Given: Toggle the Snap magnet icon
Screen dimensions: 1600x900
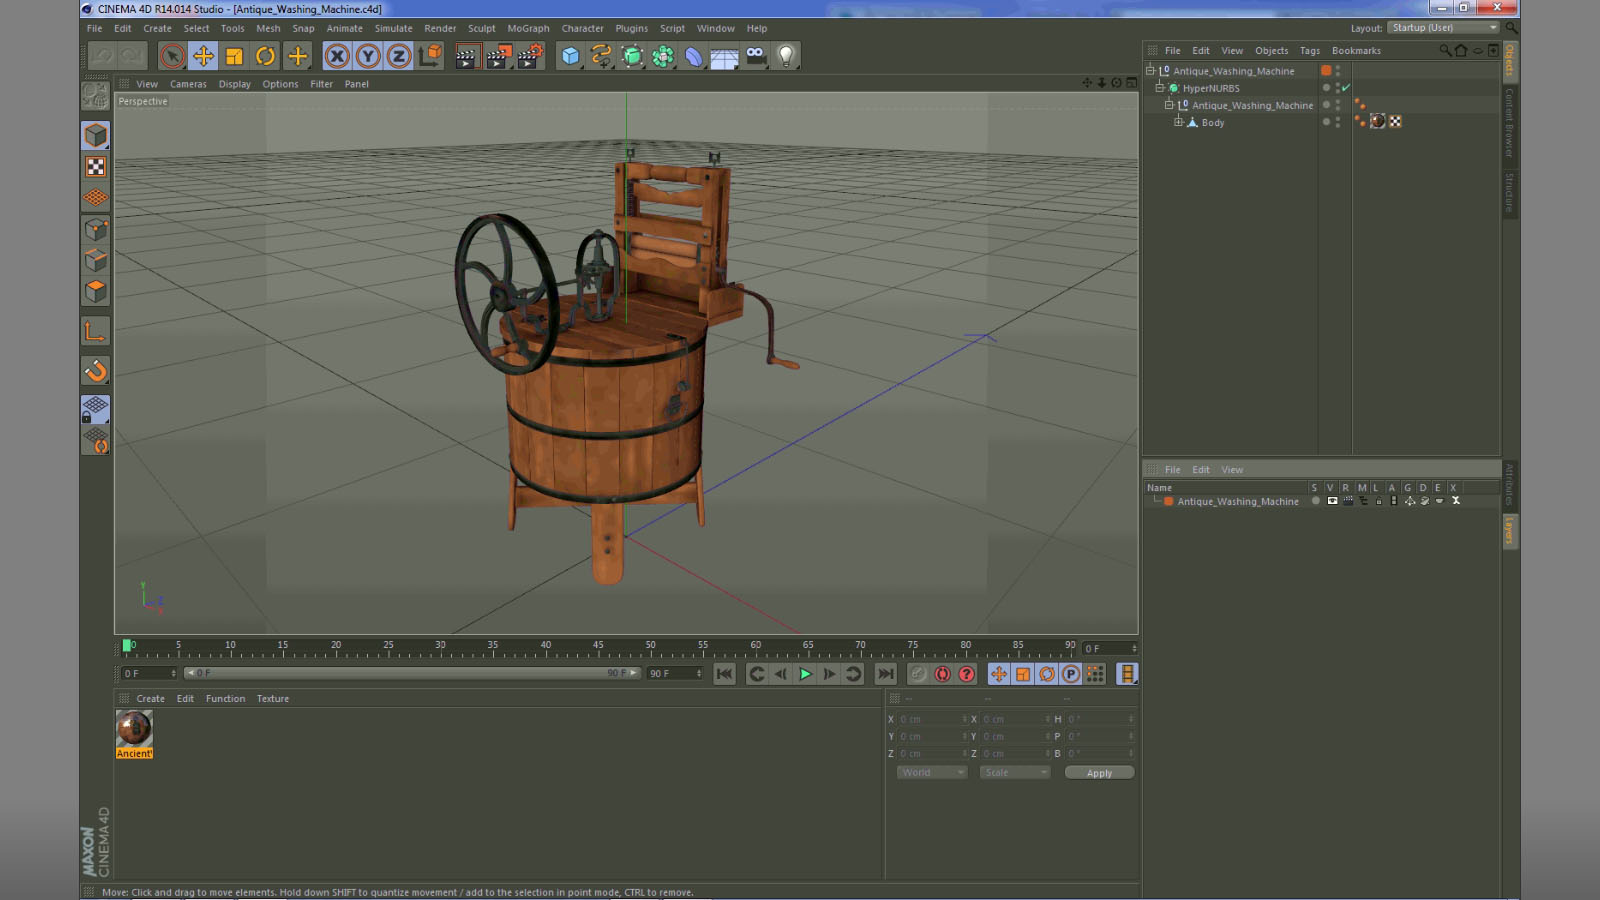Looking at the screenshot, I should 96,371.
